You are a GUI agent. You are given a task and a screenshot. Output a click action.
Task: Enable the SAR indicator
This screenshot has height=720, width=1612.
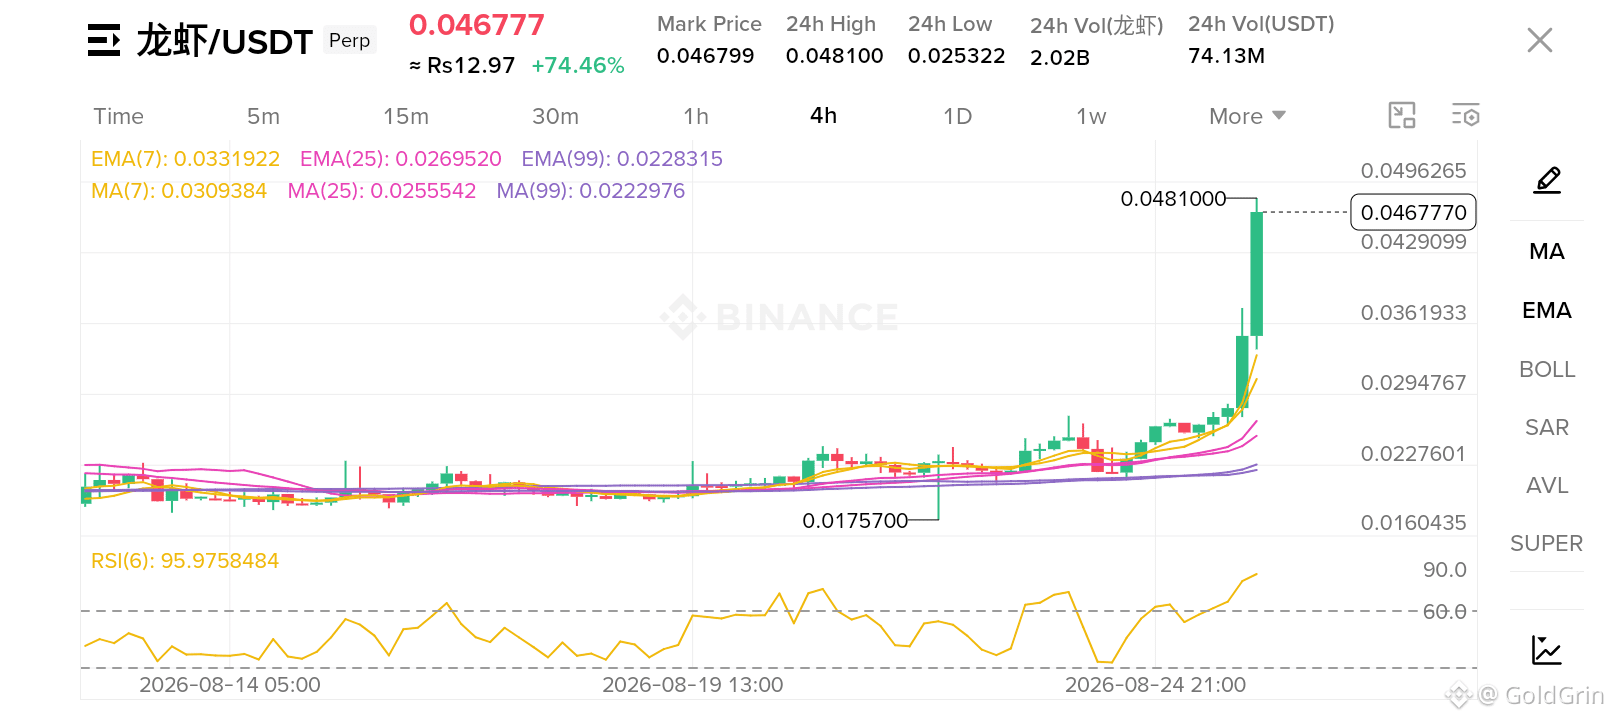click(1547, 428)
